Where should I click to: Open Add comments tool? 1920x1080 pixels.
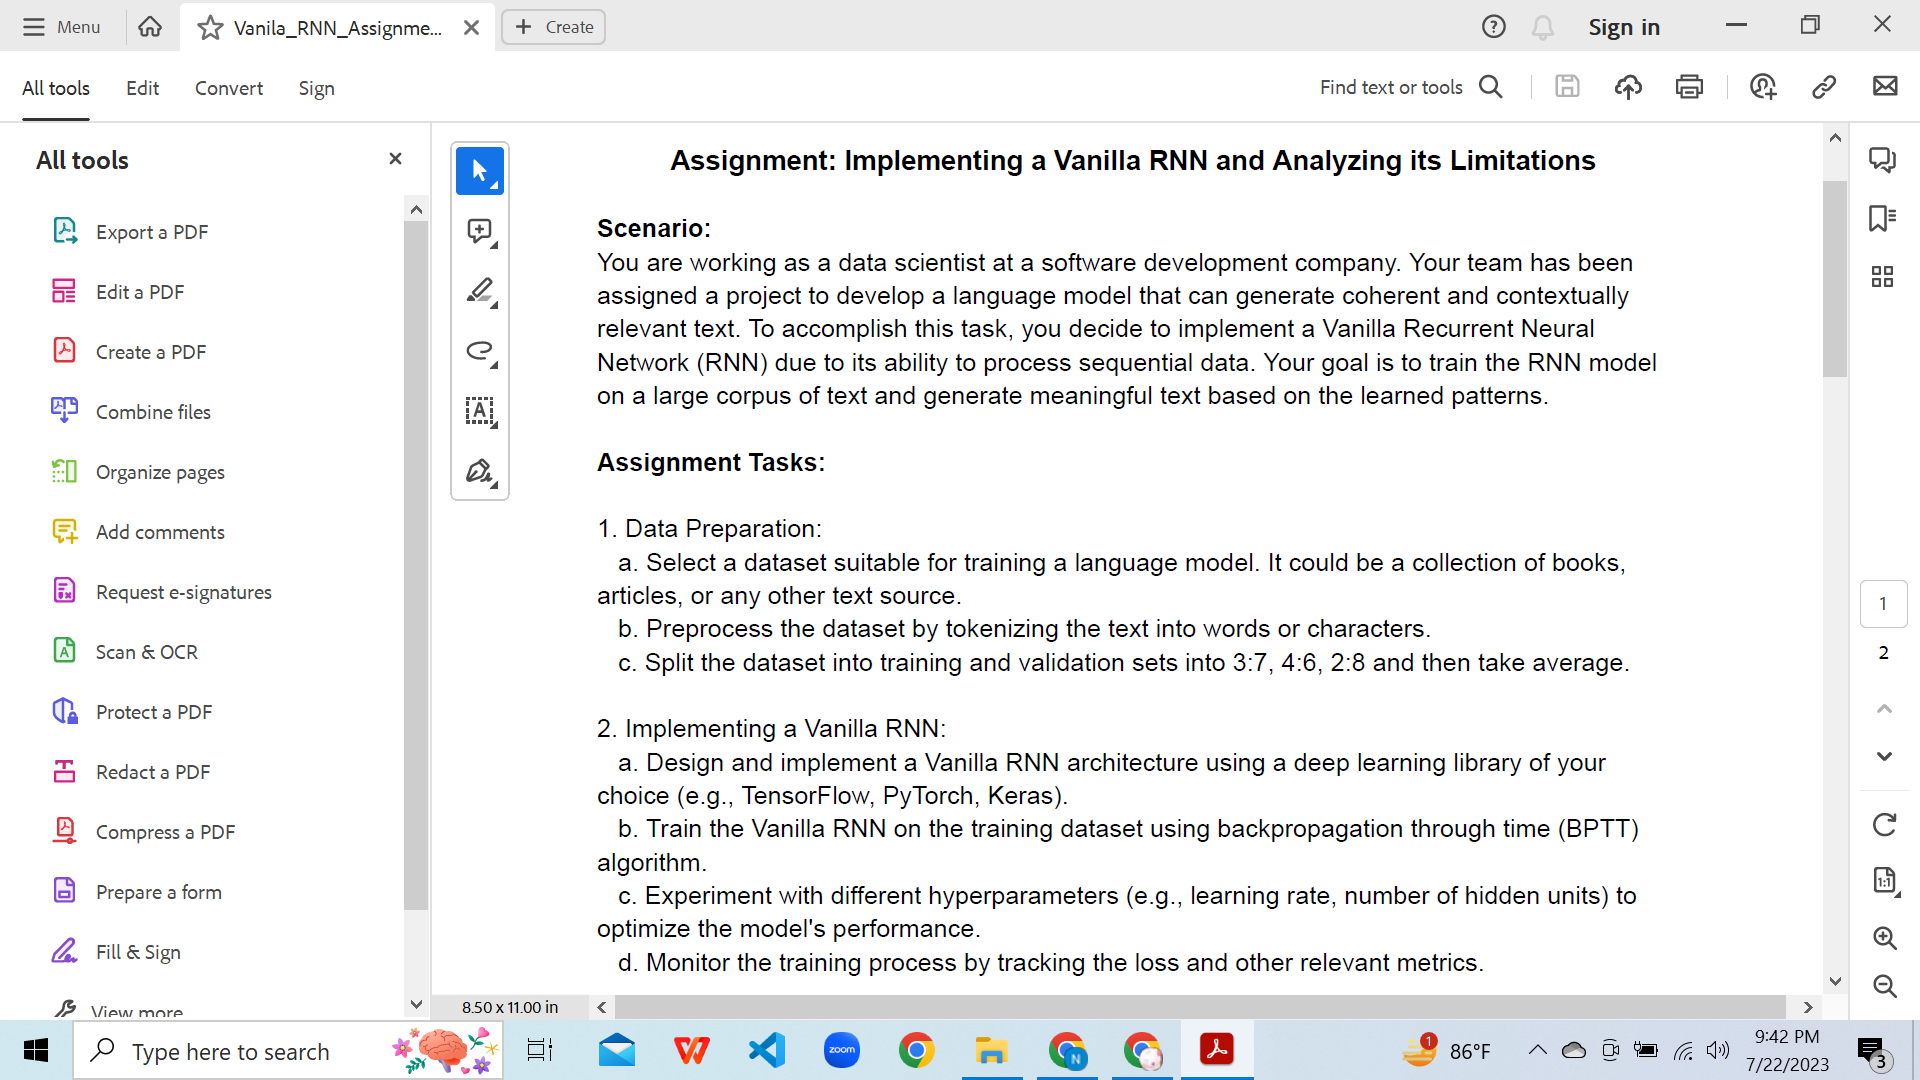pos(138,532)
